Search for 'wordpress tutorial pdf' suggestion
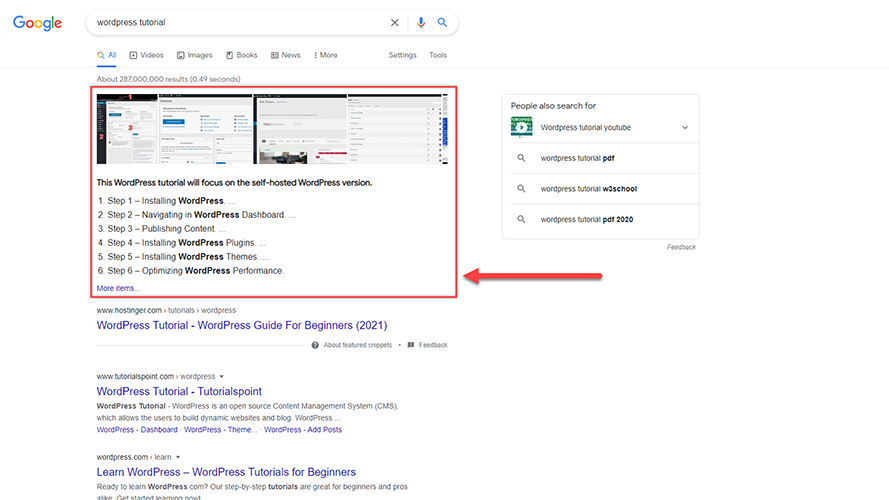 point(577,158)
